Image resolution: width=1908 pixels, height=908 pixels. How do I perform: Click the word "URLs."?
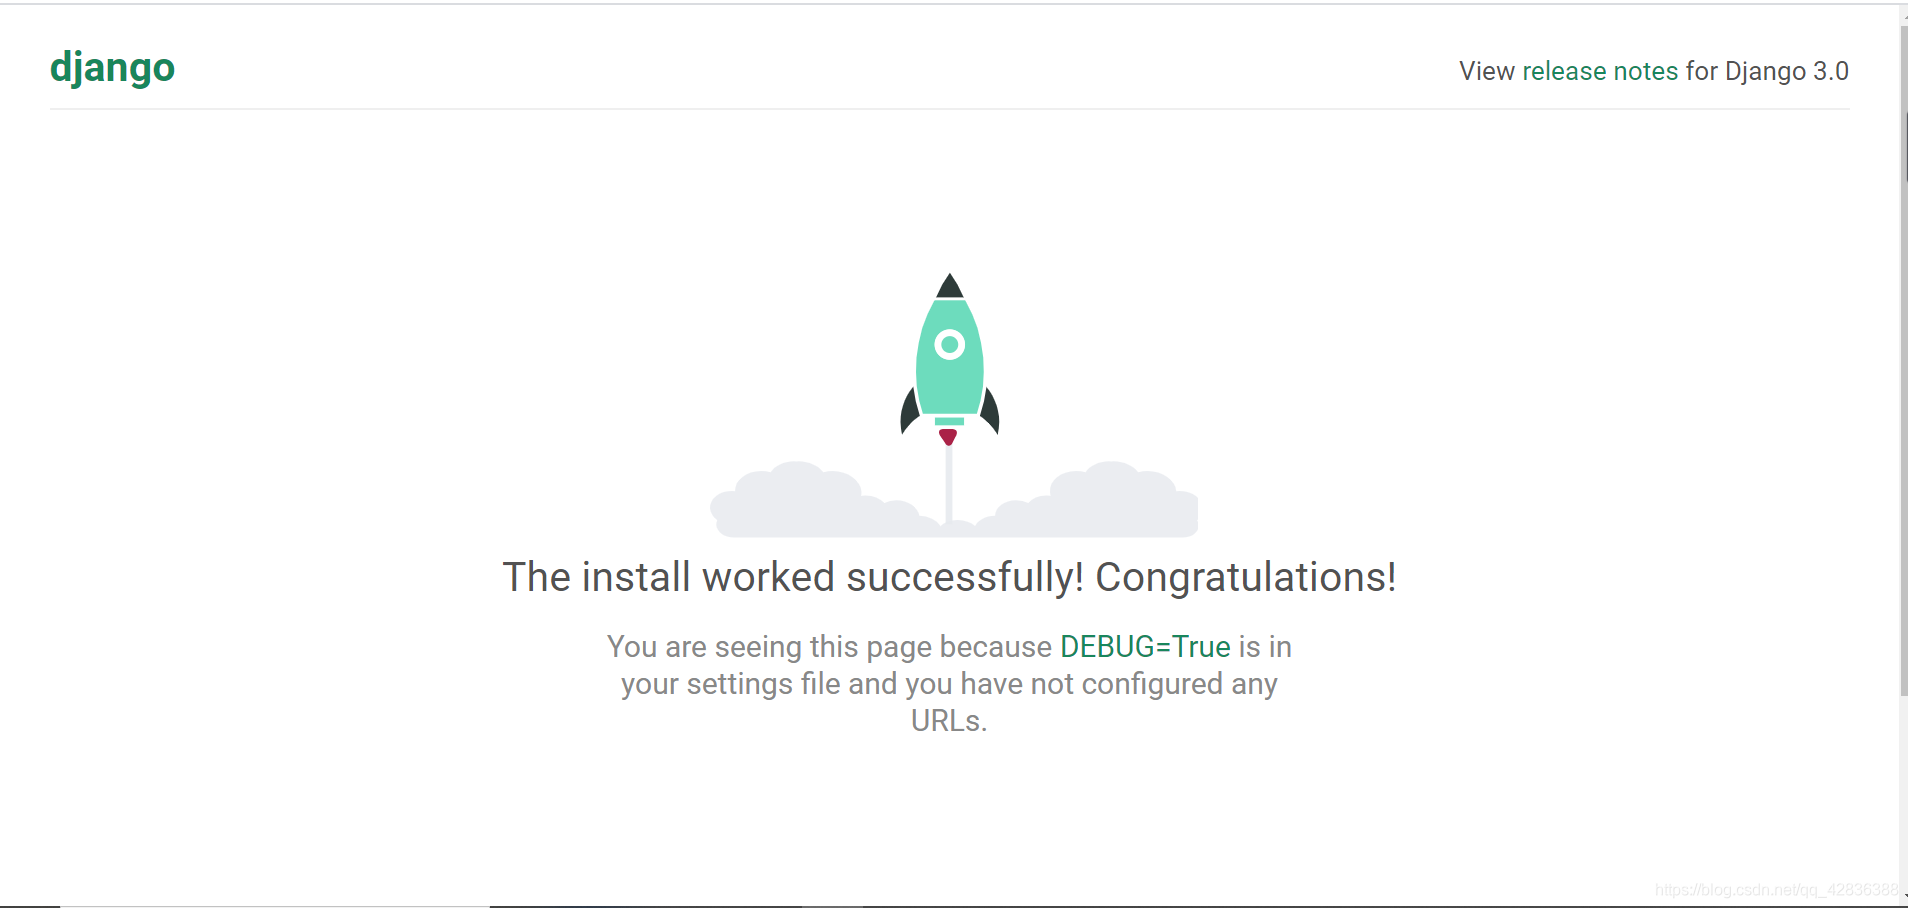949,721
